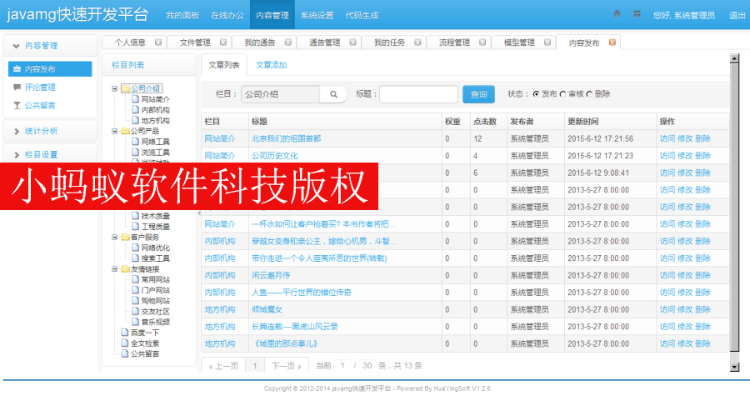Screen dimensions: 750x396
Task: Click 删除 for 倾城魔女 row
Action: (703, 309)
